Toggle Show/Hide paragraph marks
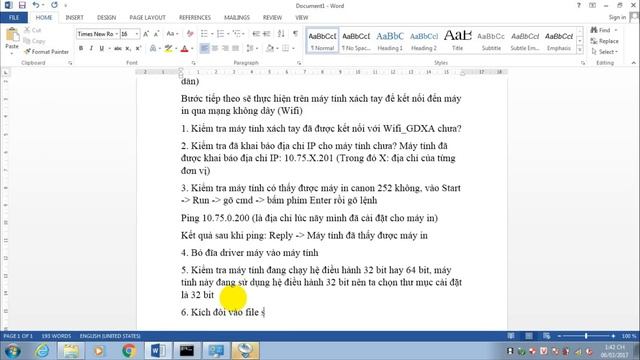 (296, 34)
